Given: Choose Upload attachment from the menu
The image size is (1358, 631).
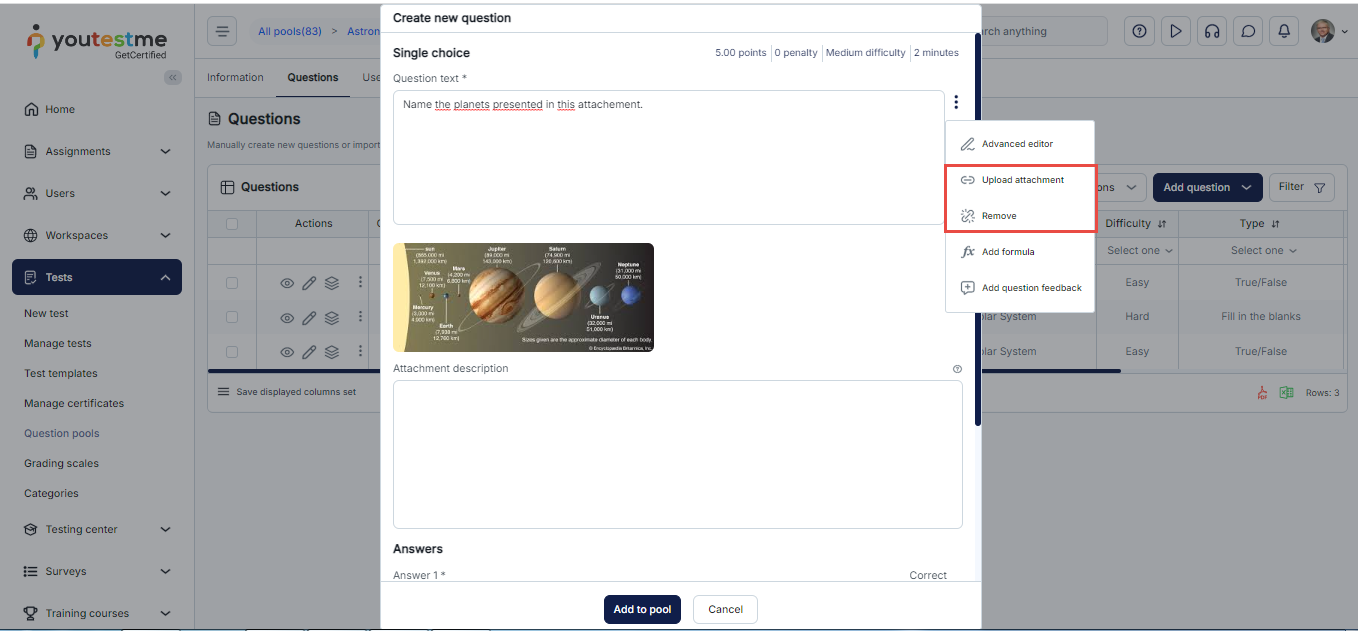Looking at the screenshot, I should coord(1020,180).
